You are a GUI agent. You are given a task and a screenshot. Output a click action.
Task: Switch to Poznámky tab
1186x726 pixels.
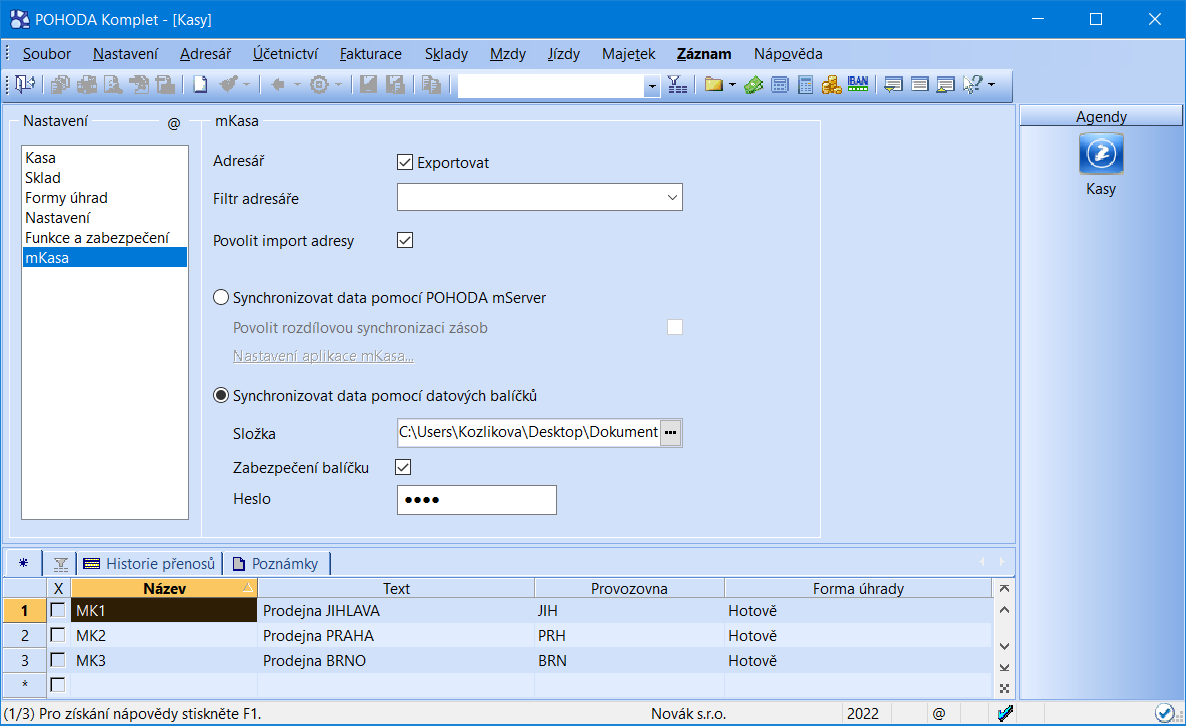276,563
